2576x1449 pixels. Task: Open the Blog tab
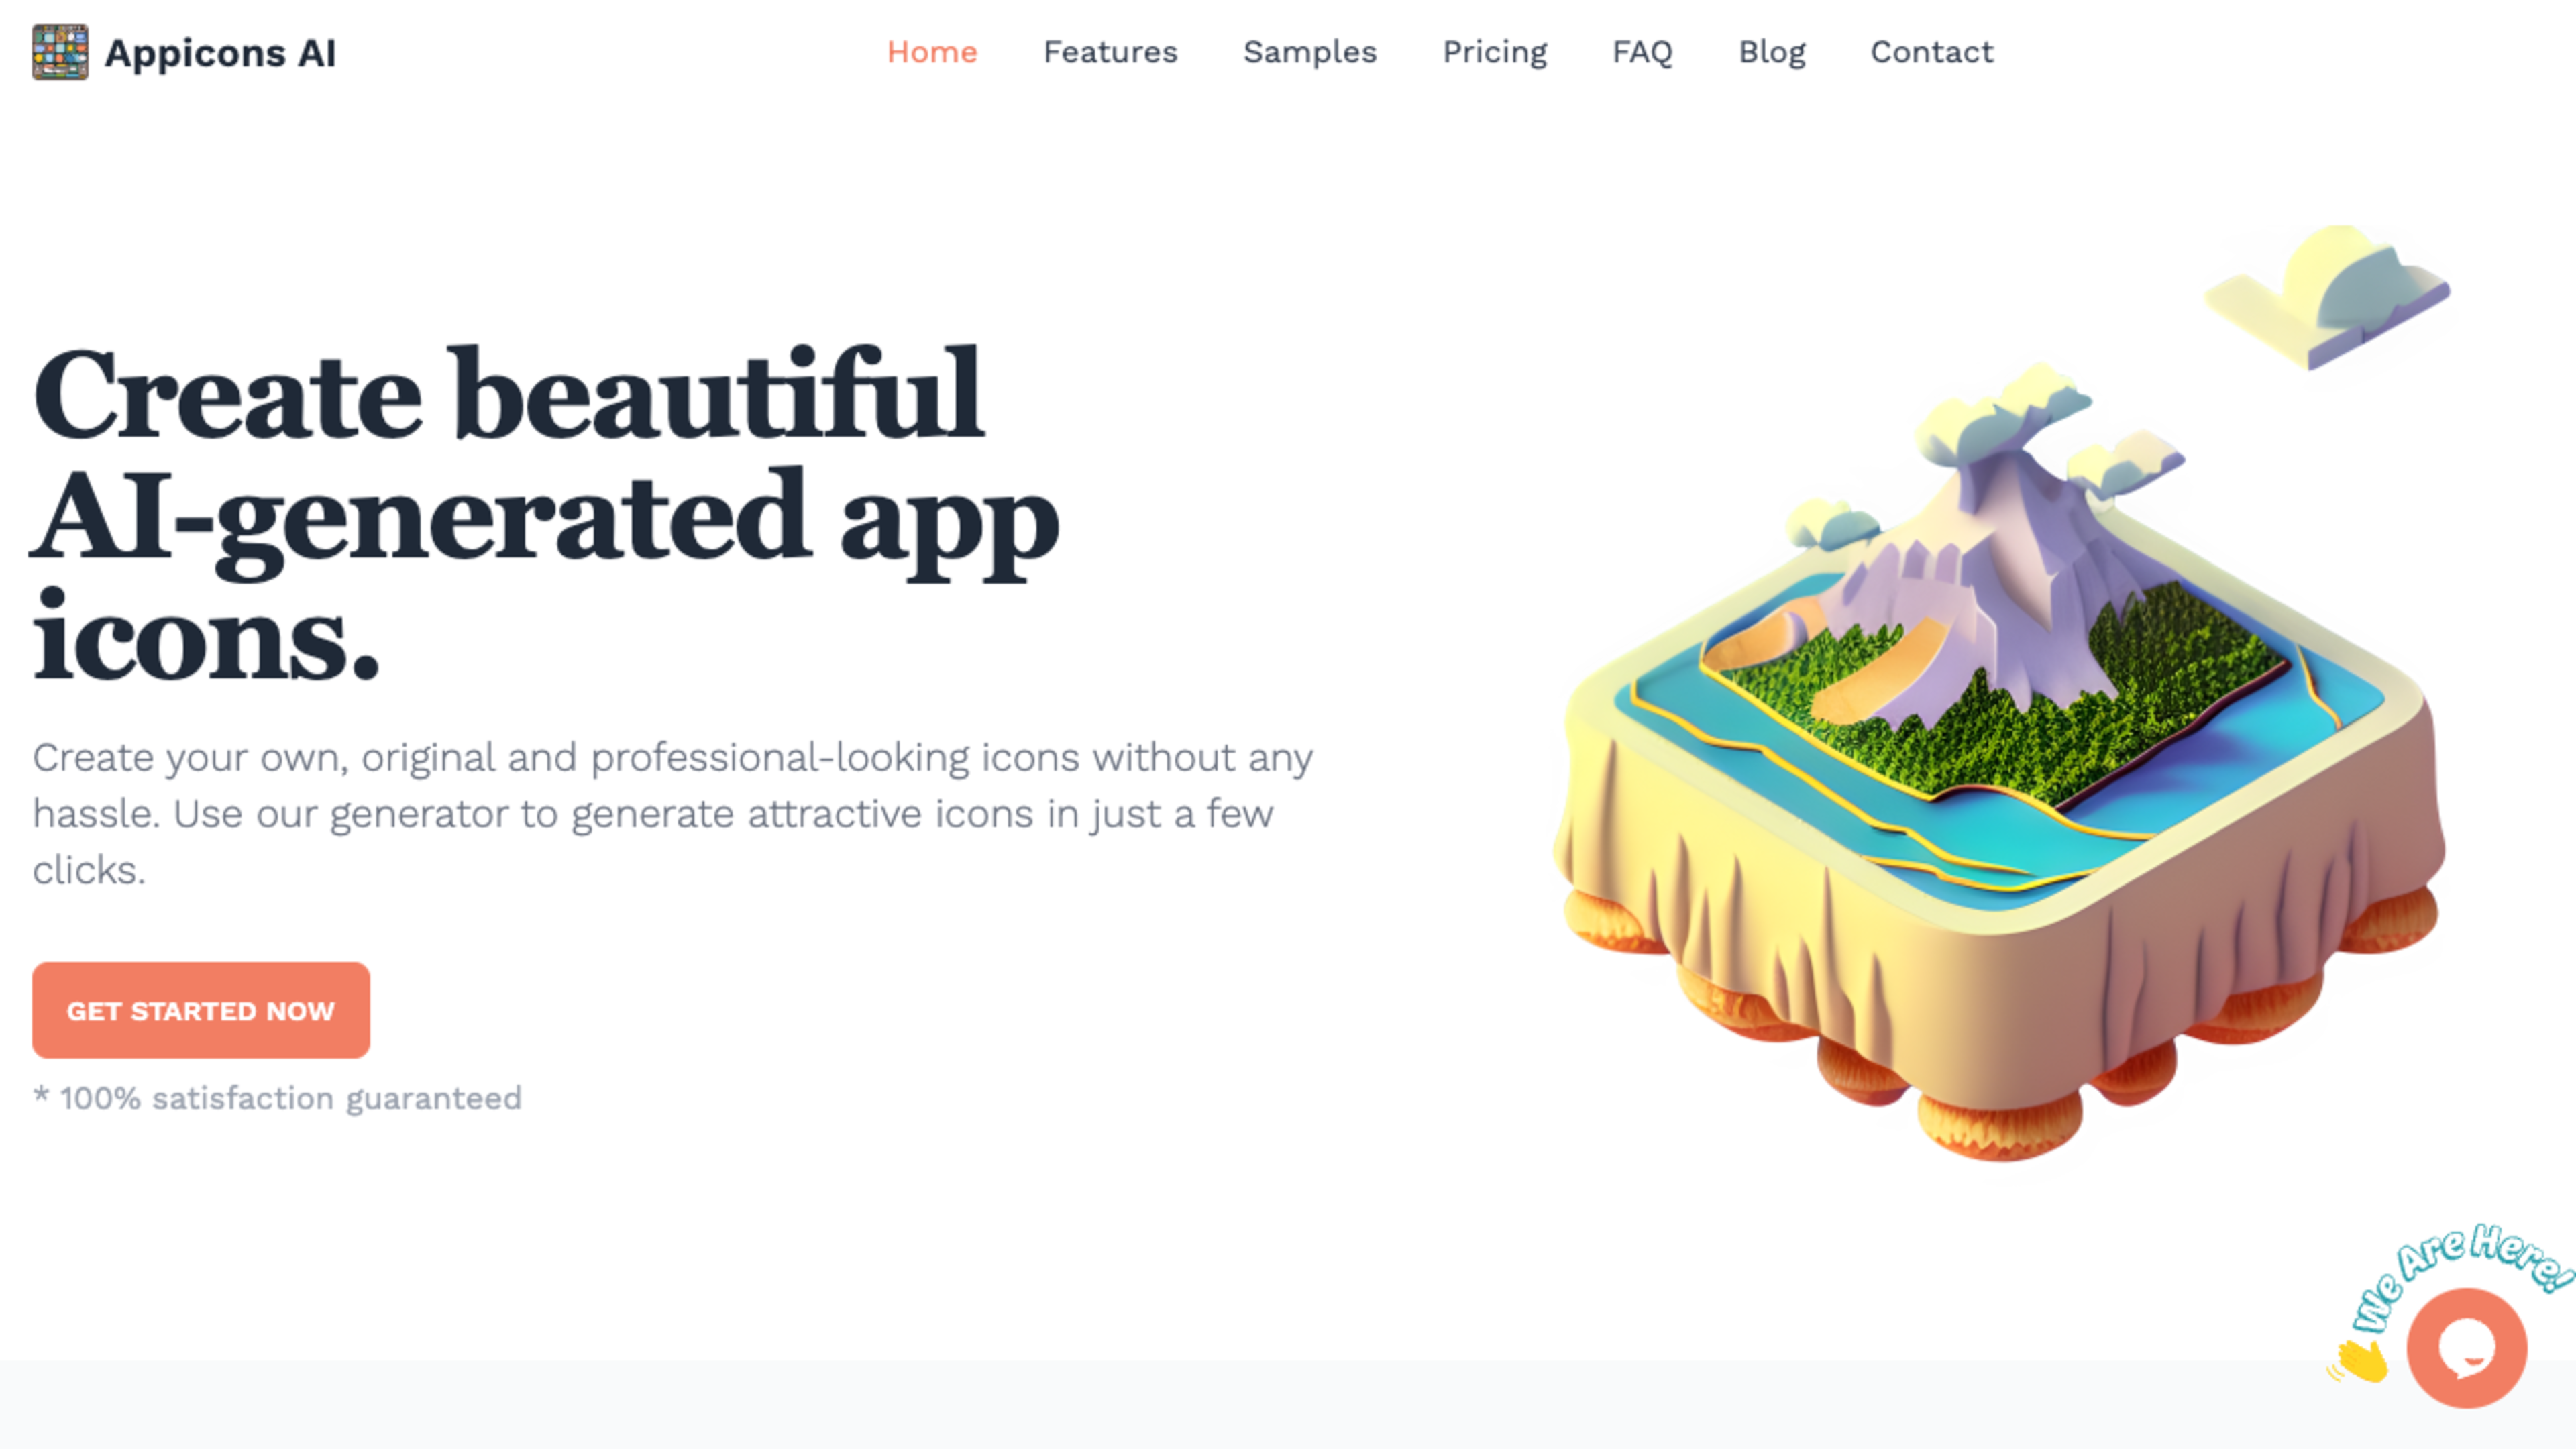point(1771,51)
